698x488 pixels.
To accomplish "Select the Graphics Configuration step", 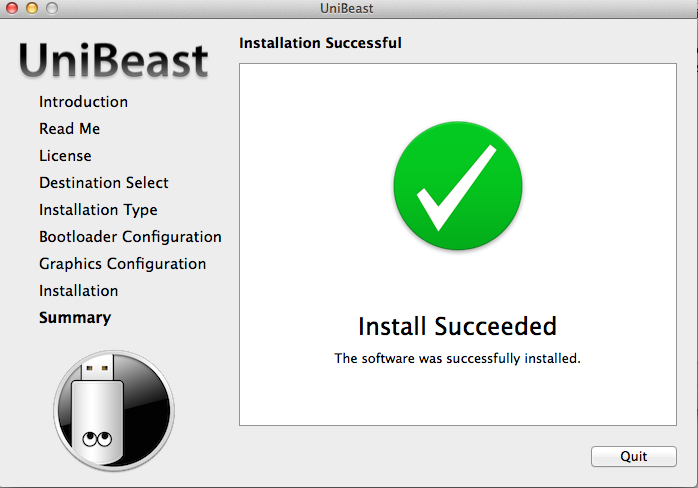I will [122, 264].
